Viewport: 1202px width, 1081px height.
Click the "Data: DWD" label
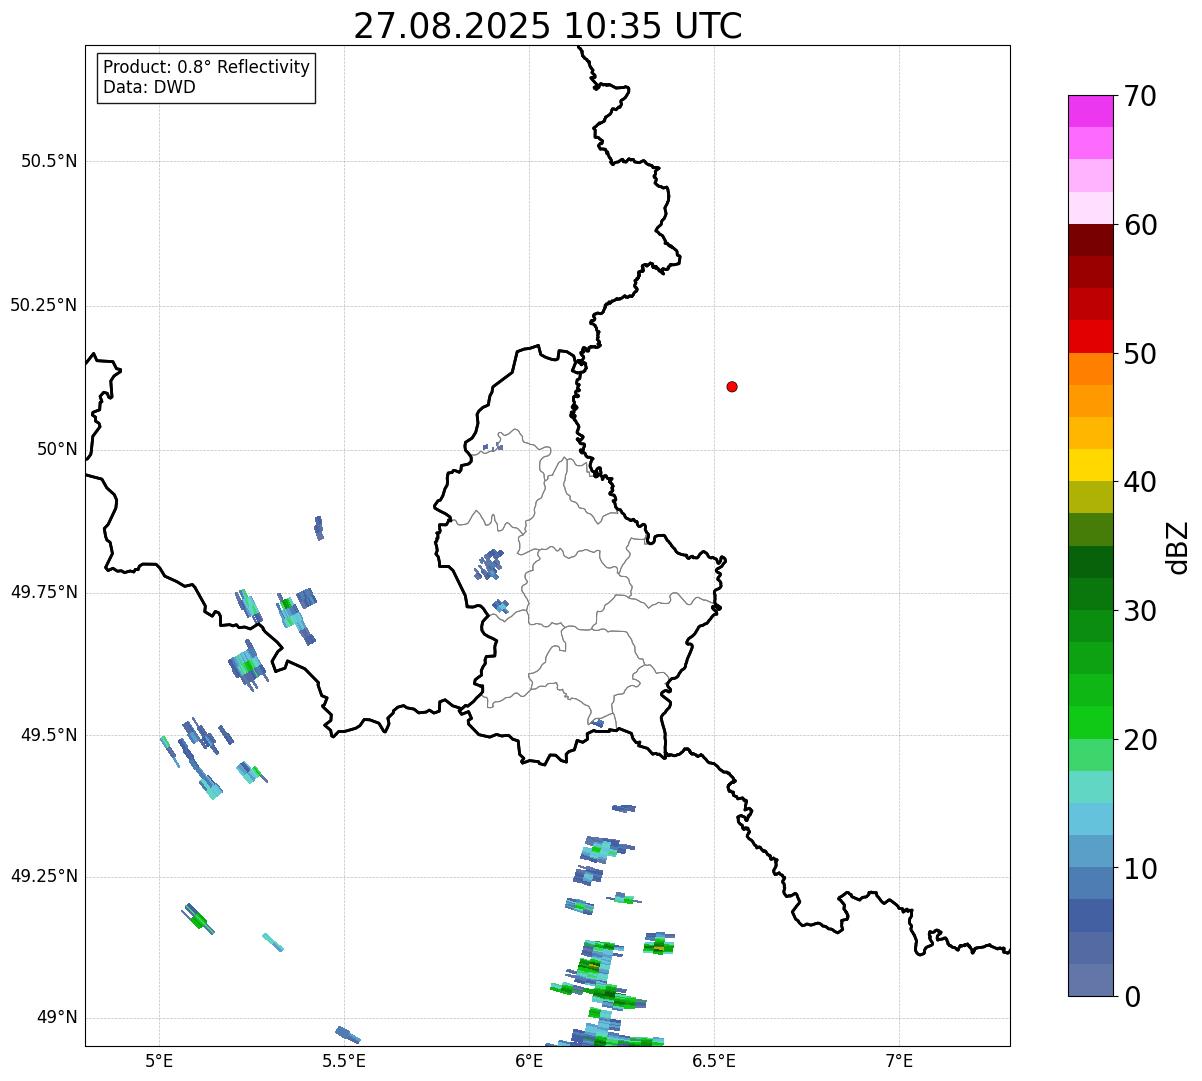[x=149, y=87]
